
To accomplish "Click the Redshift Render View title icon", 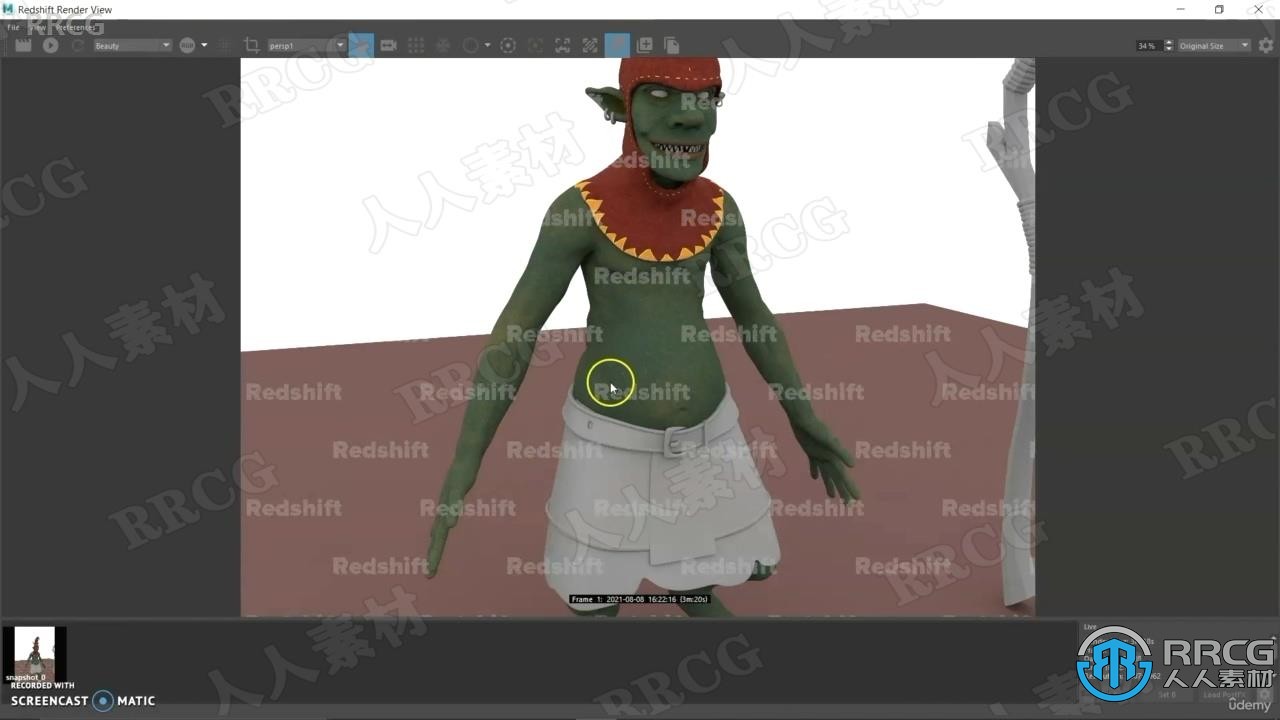I will 9,9.
